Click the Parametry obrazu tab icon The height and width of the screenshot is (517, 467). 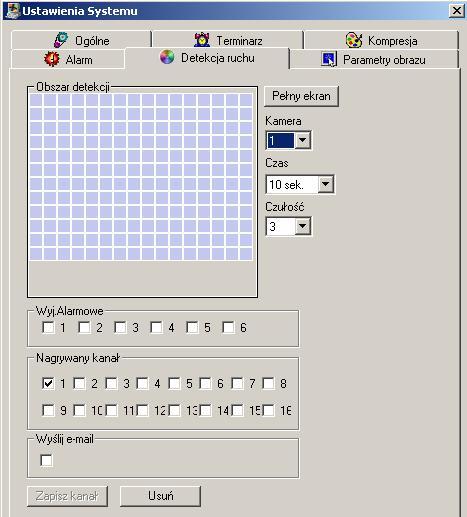(x=329, y=59)
